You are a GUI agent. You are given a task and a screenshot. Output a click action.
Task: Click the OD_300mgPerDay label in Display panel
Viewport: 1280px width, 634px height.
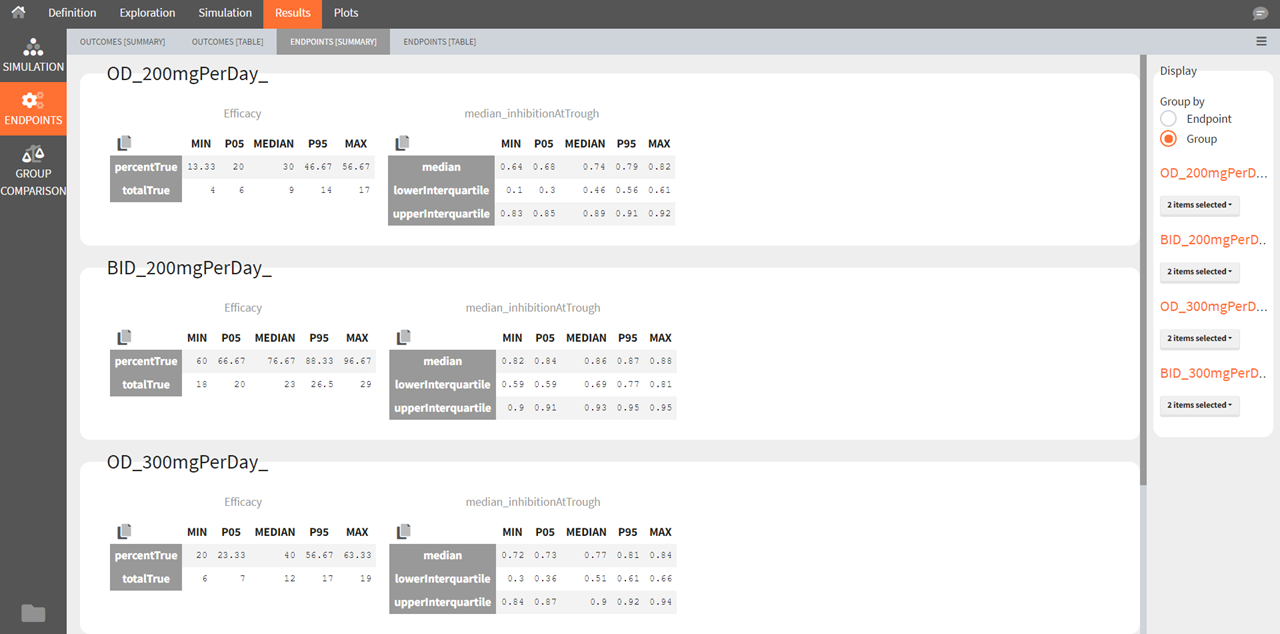coord(1213,307)
